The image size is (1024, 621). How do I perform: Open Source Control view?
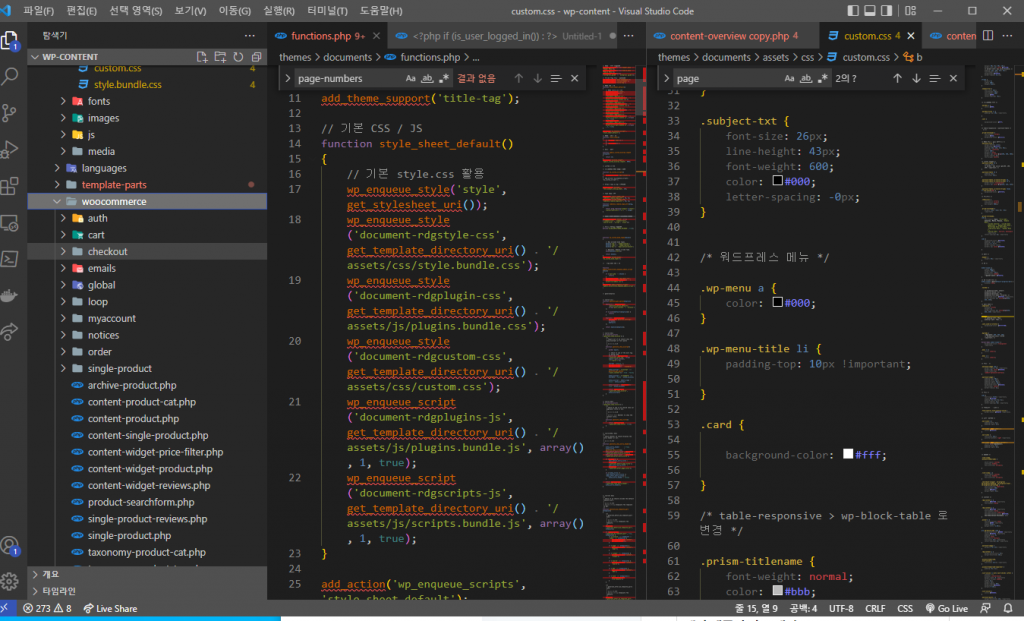[10, 113]
